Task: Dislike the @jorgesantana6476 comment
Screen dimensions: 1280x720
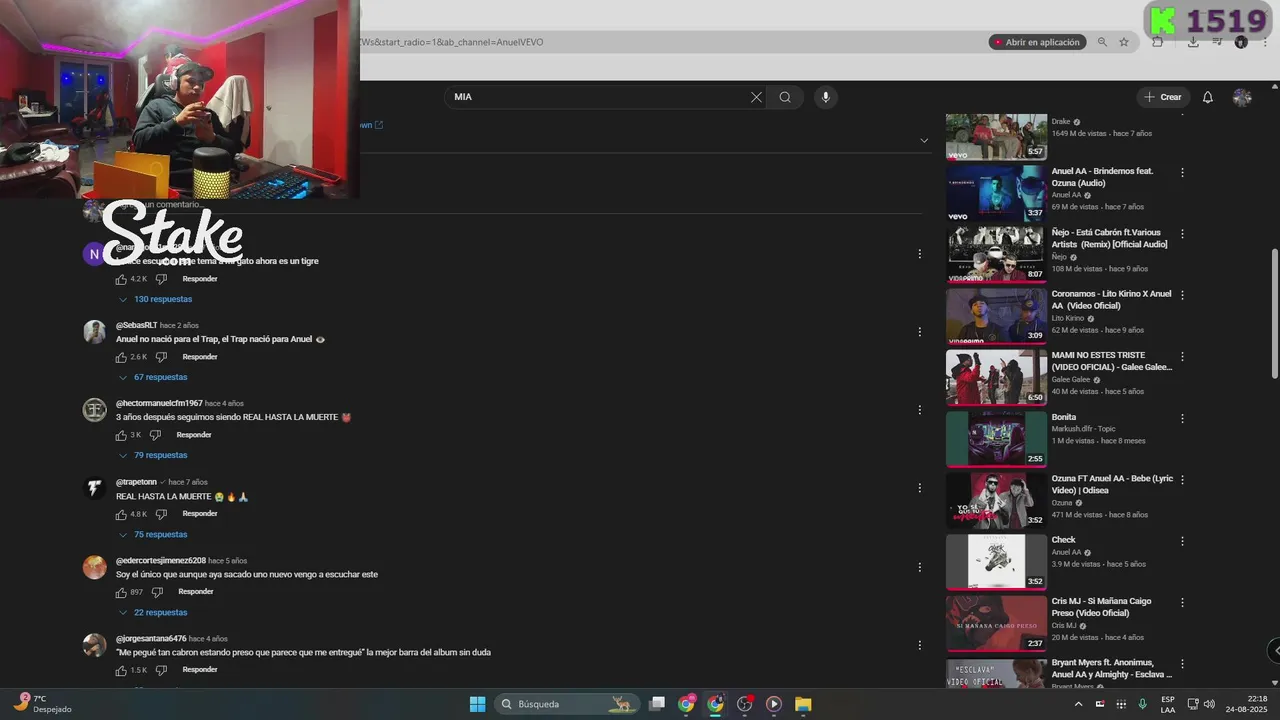Action: pyautogui.click(x=161, y=670)
